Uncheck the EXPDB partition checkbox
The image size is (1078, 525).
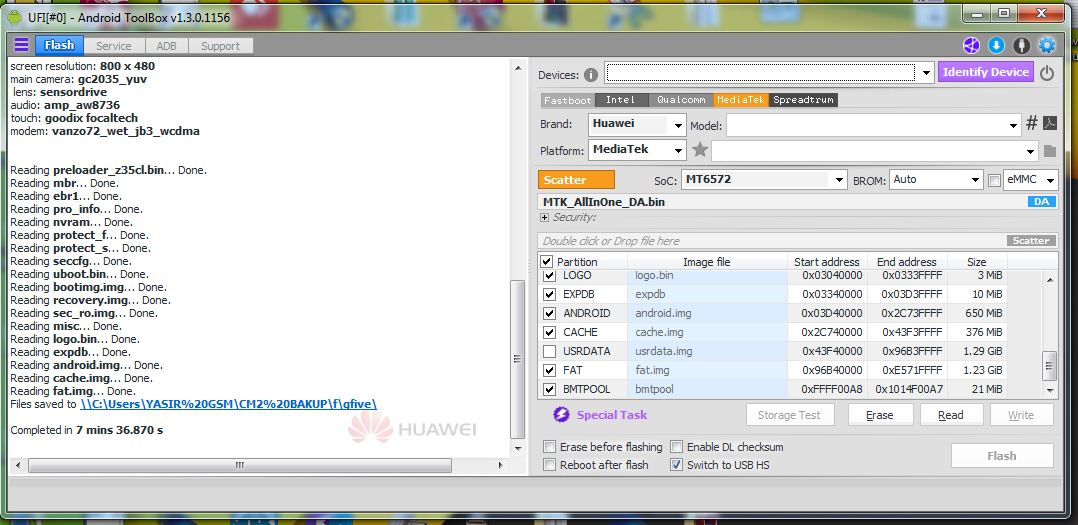549,294
